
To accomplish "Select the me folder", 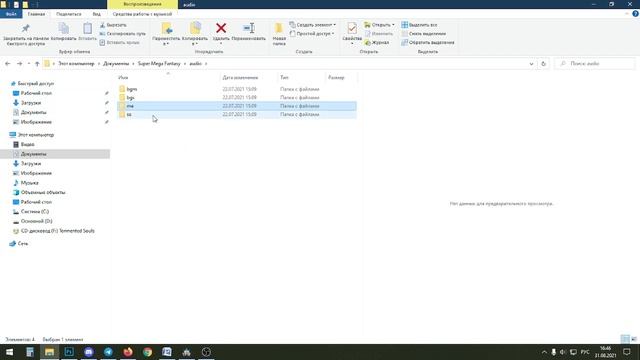I will pyautogui.click(x=237, y=106).
